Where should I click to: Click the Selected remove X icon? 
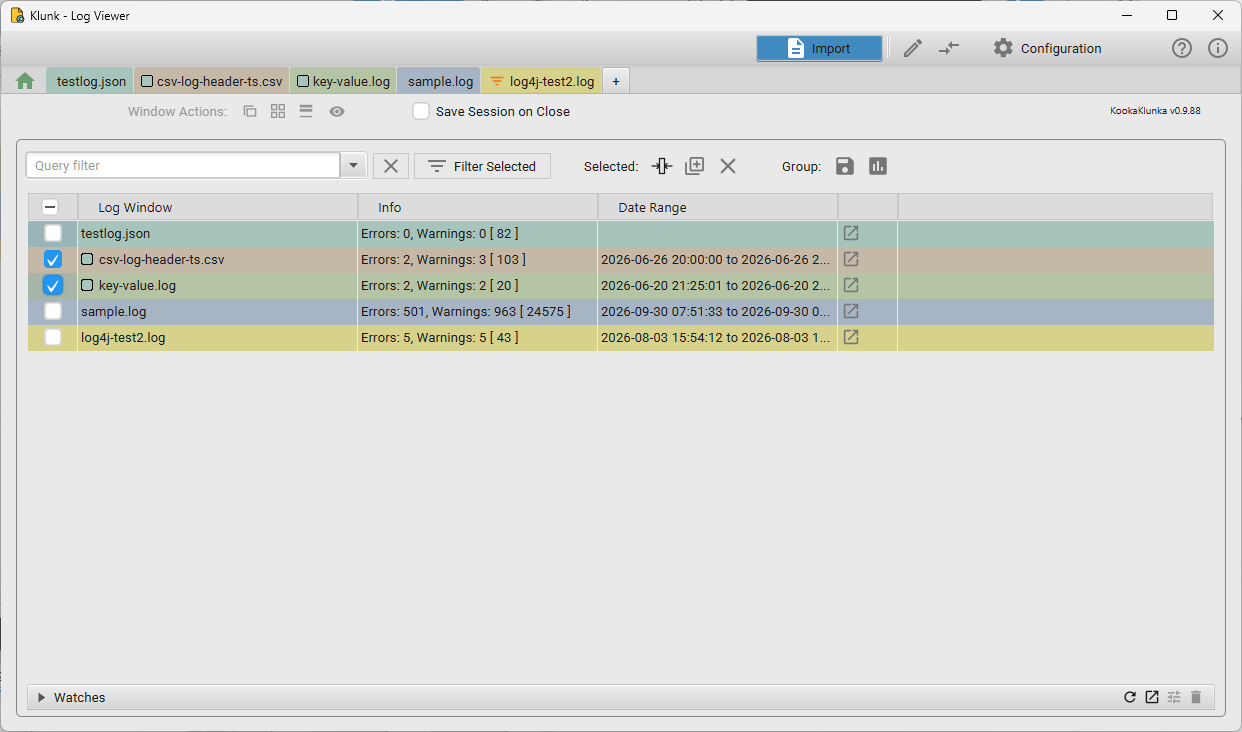[728, 166]
